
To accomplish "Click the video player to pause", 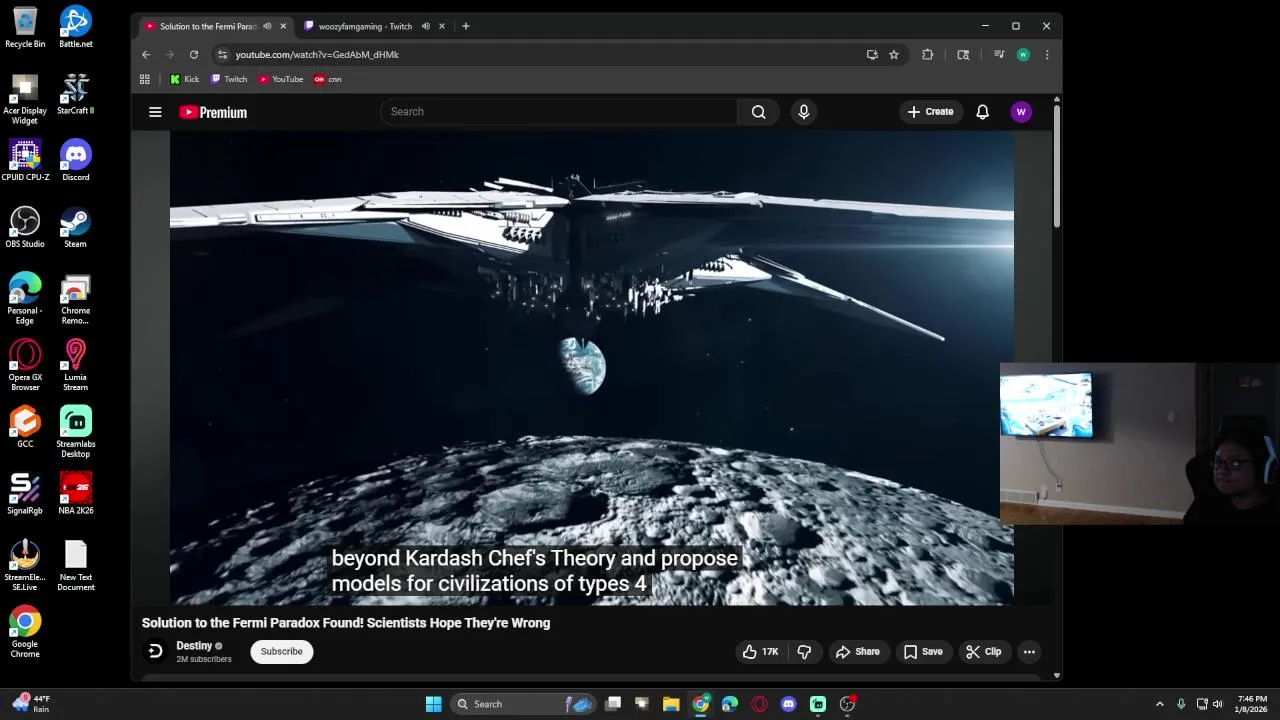I will click(x=591, y=368).
